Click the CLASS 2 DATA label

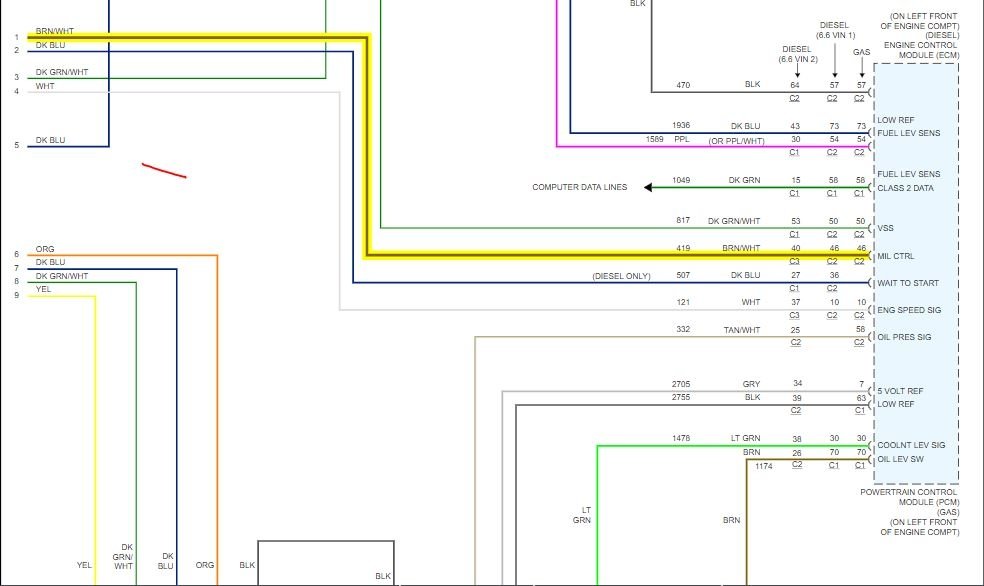[x=905, y=188]
